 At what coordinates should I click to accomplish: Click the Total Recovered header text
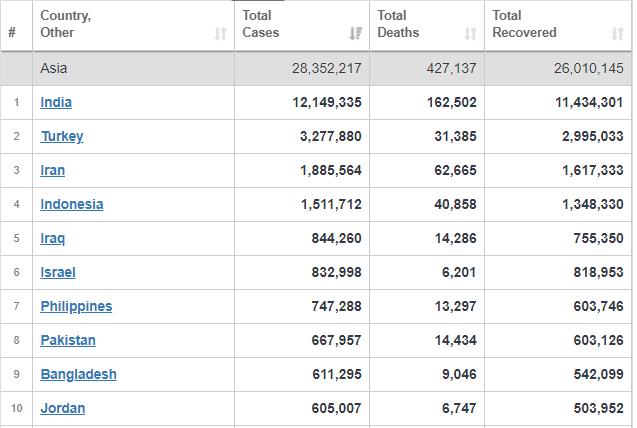524,24
